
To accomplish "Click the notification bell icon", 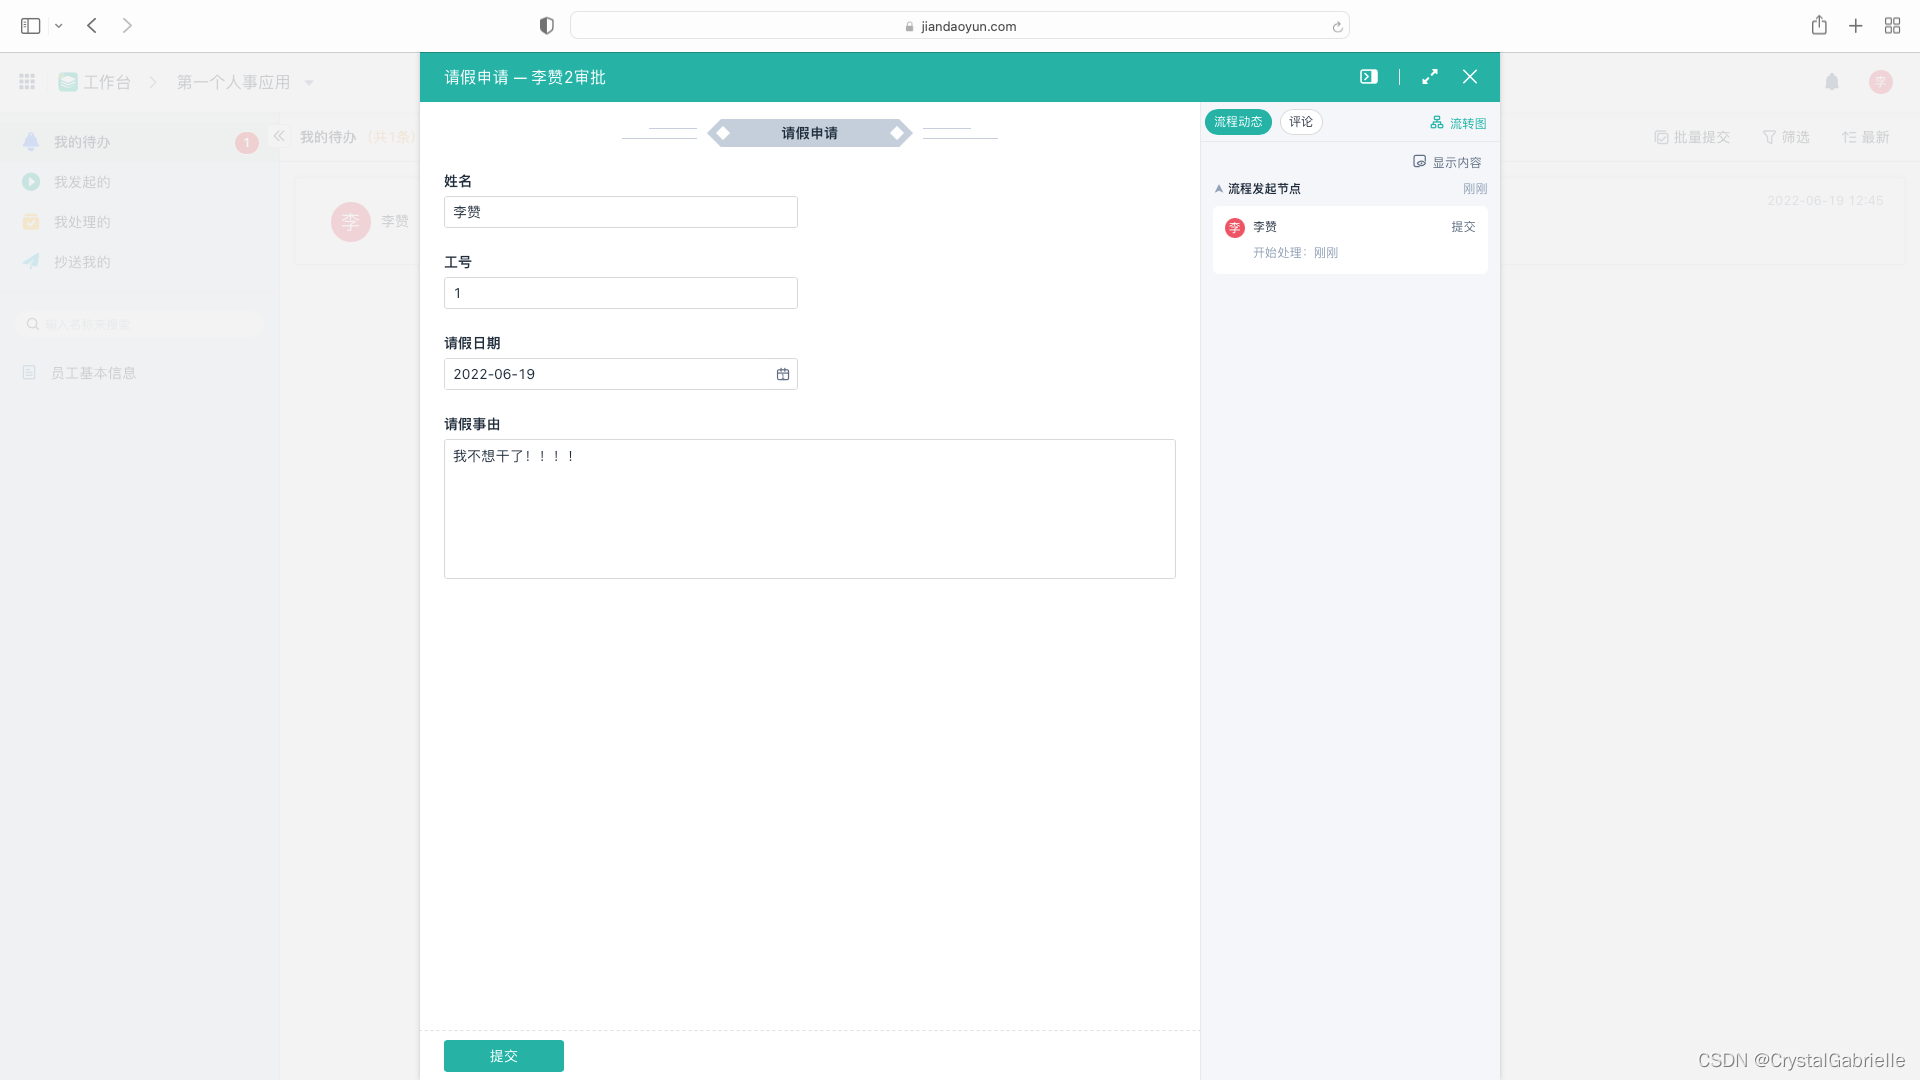I will (1831, 82).
